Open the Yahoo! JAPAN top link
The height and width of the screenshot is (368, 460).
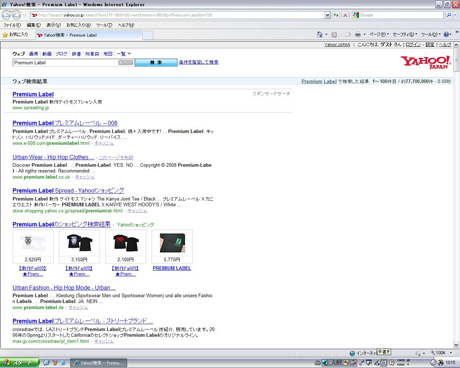(x=337, y=45)
